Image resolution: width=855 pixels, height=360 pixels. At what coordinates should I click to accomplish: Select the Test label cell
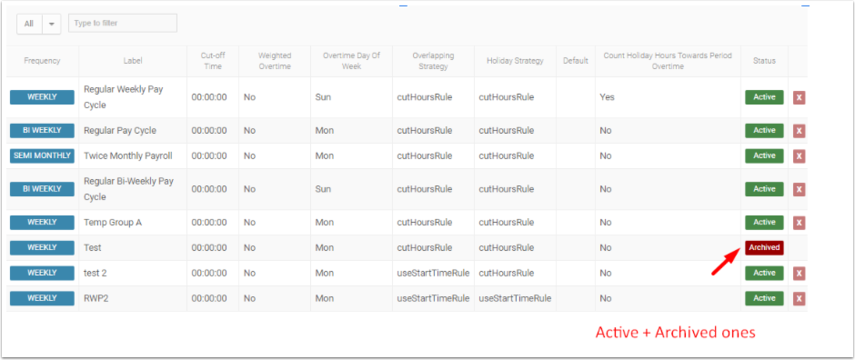pos(92,248)
